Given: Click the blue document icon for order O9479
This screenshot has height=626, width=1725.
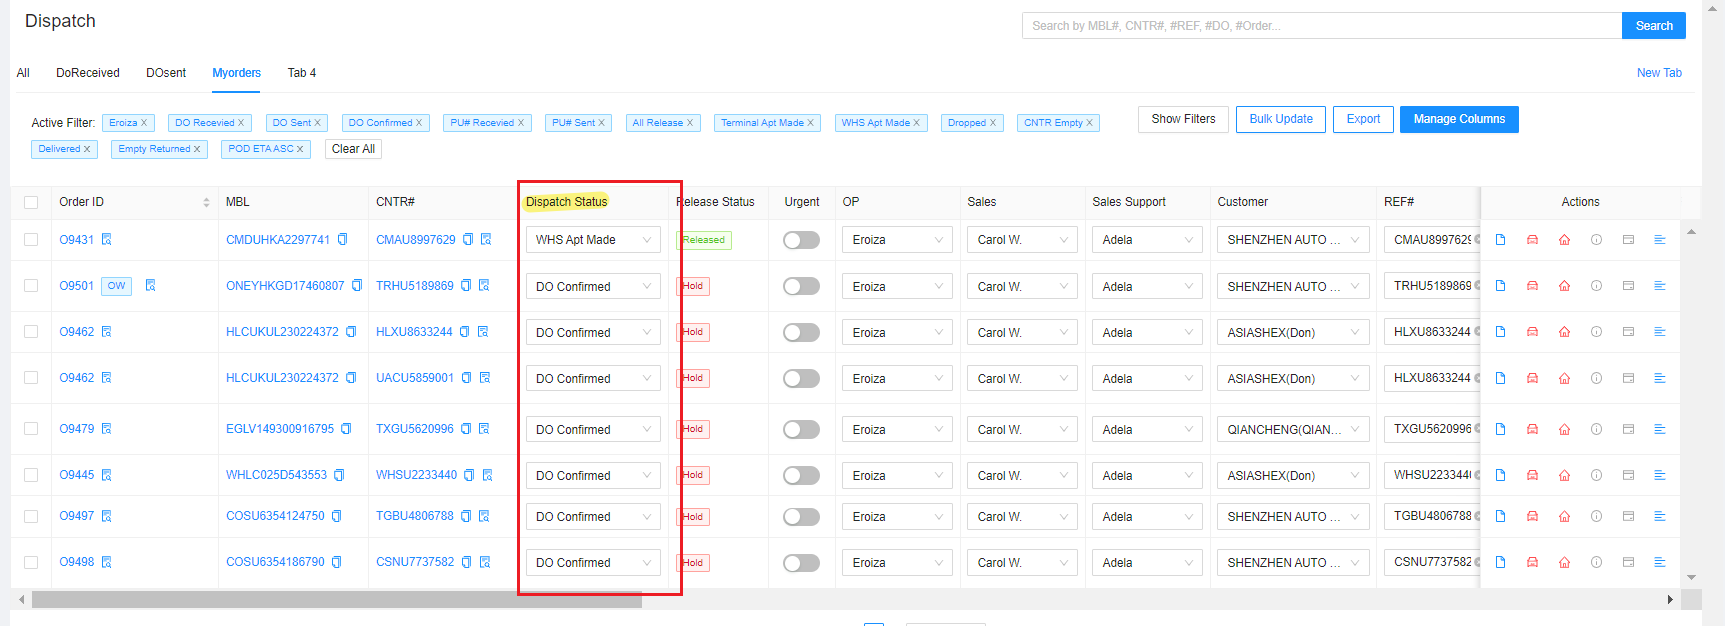Looking at the screenshot, I should (x=1500, y=429).
